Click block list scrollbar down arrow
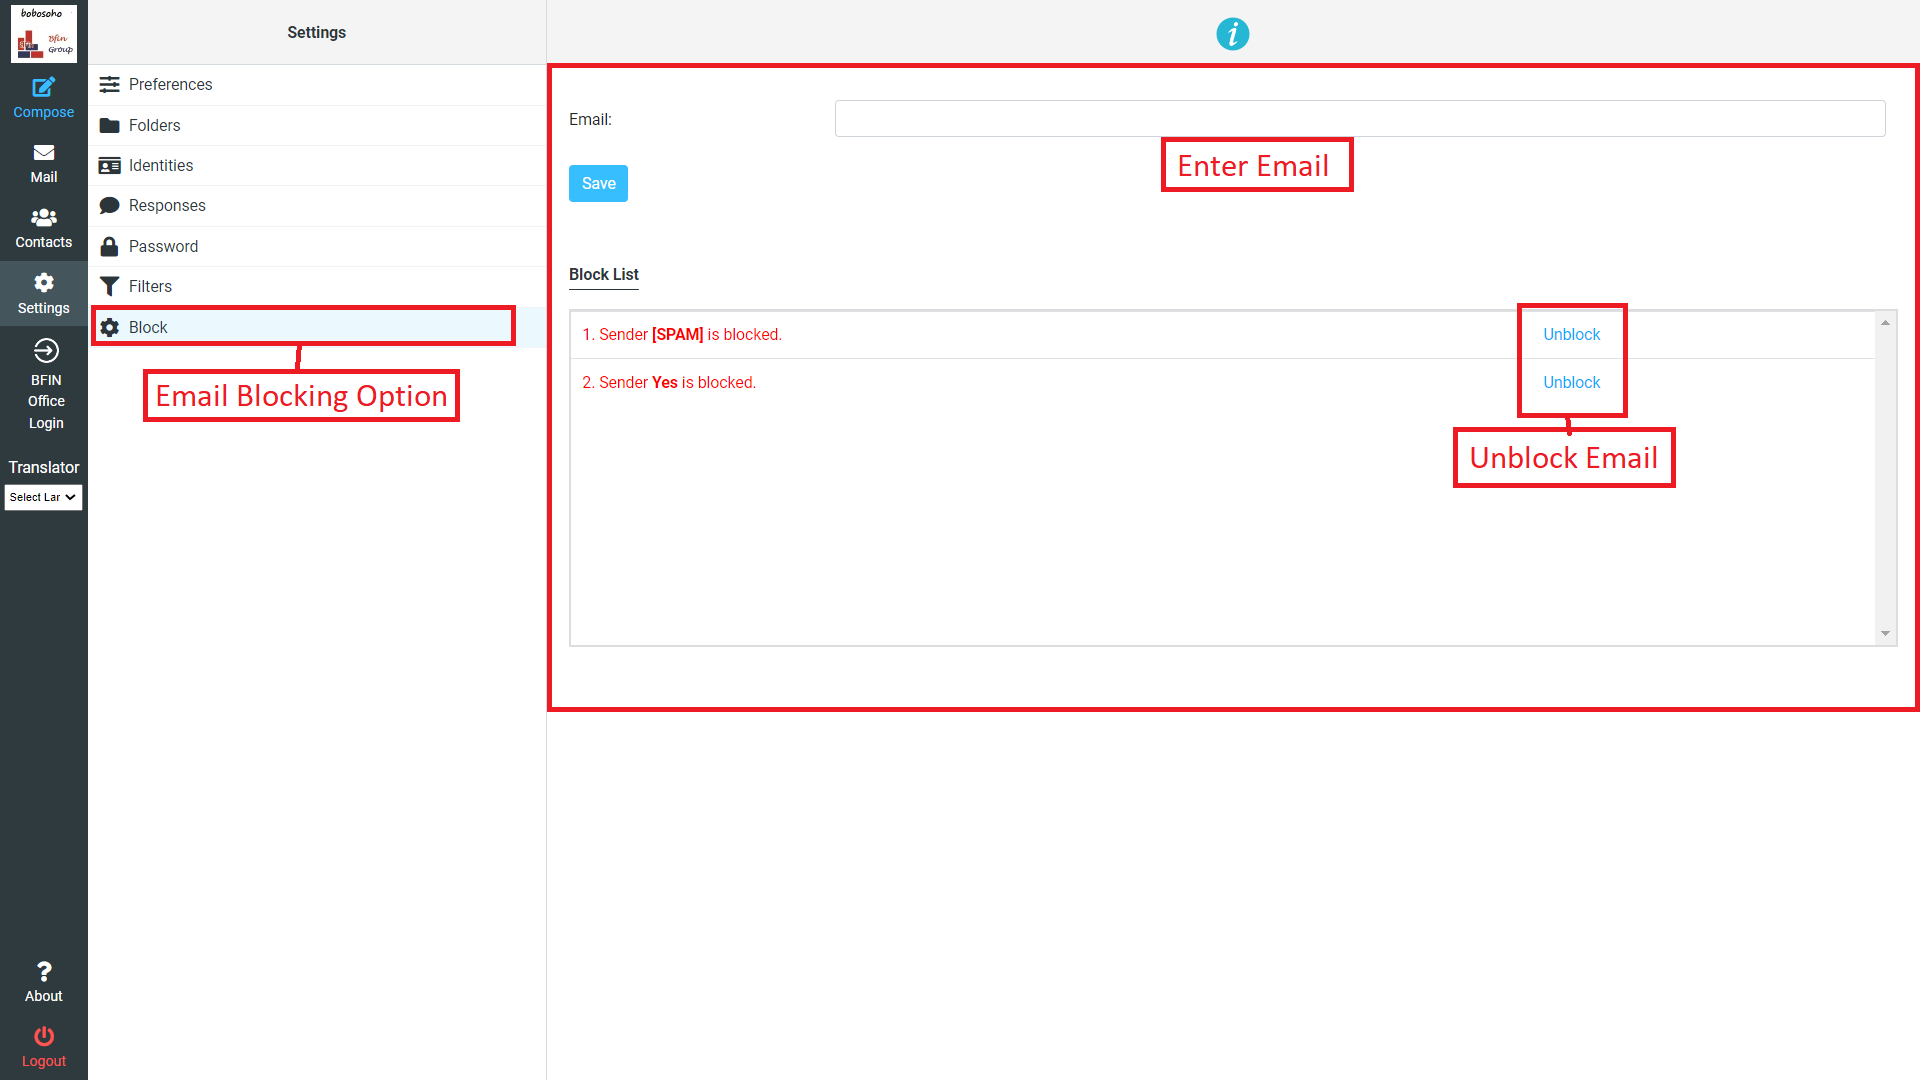This screenshot has height=1080, width=1920. point(1885,634)
